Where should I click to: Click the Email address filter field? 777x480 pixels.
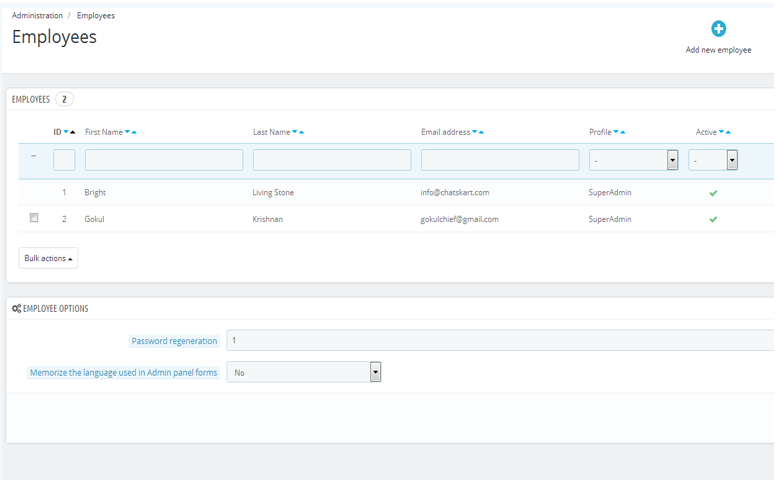point(500,160)
